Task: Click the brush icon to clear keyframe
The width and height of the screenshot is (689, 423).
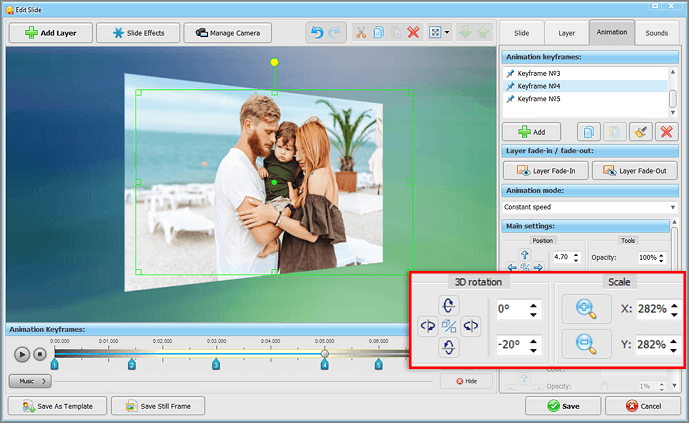Action: [x=640, y=132]
